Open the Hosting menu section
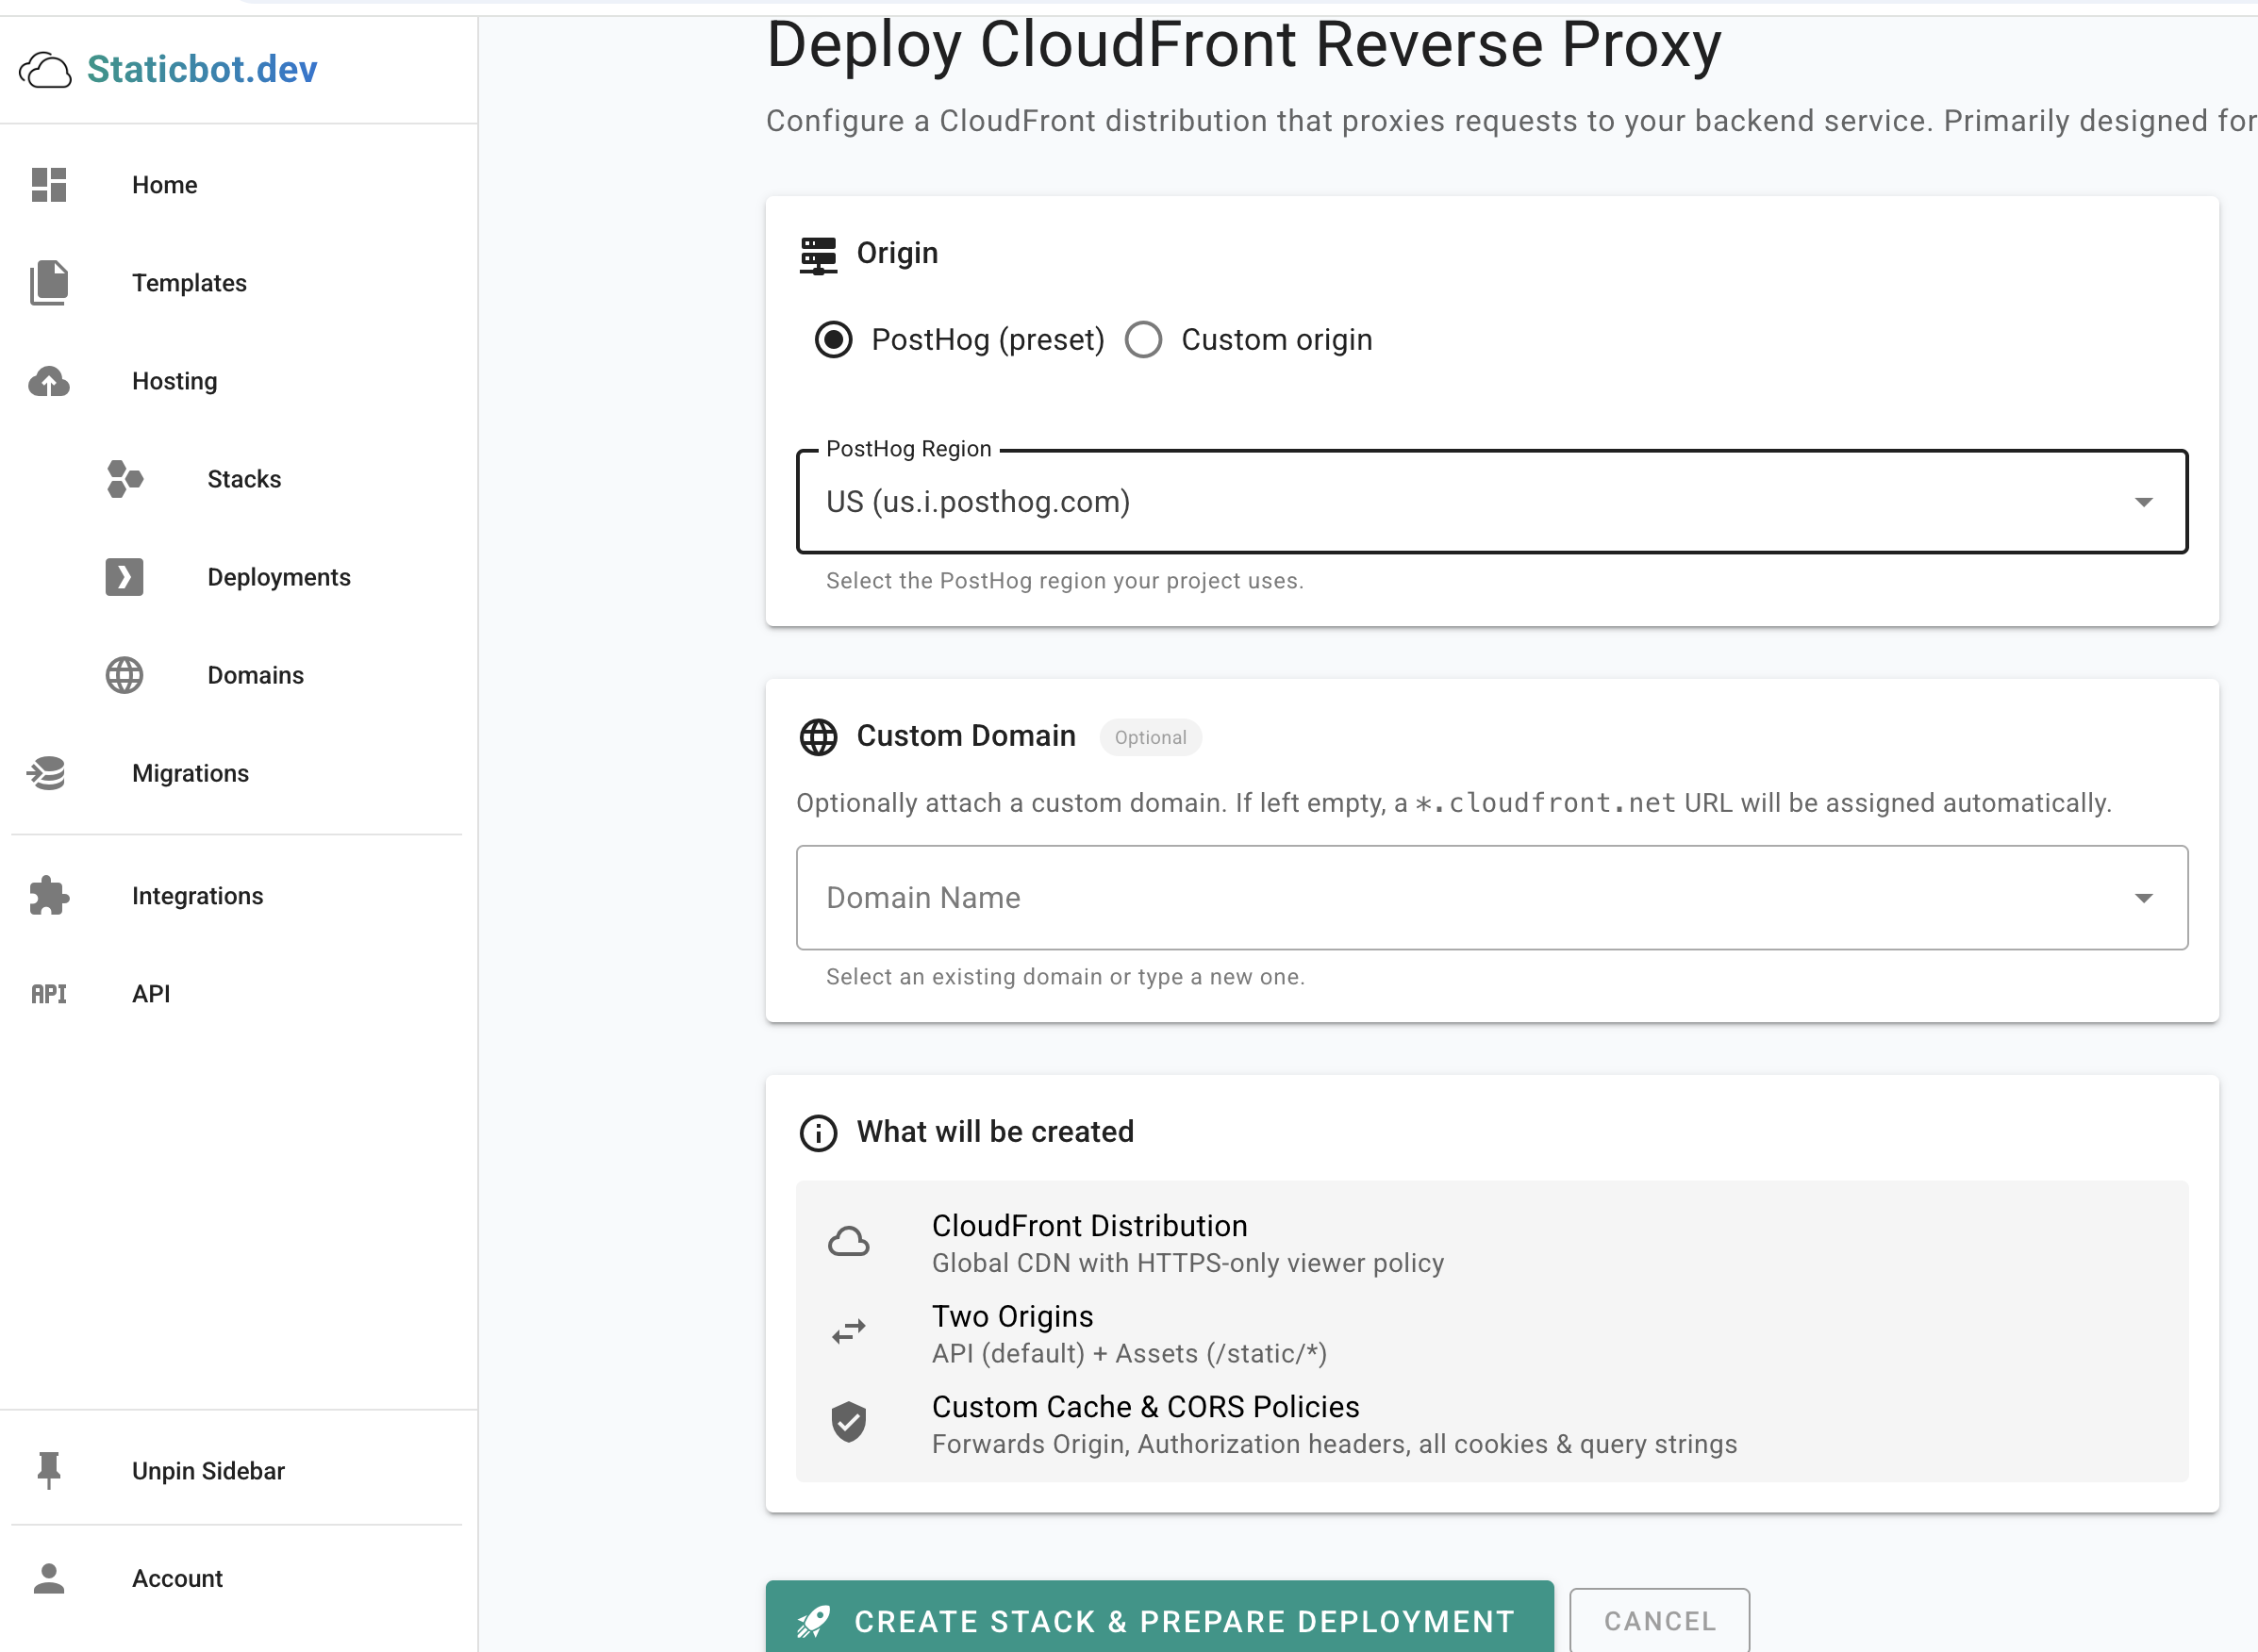The image size is (2258, 1652). [x=238, y=381]
